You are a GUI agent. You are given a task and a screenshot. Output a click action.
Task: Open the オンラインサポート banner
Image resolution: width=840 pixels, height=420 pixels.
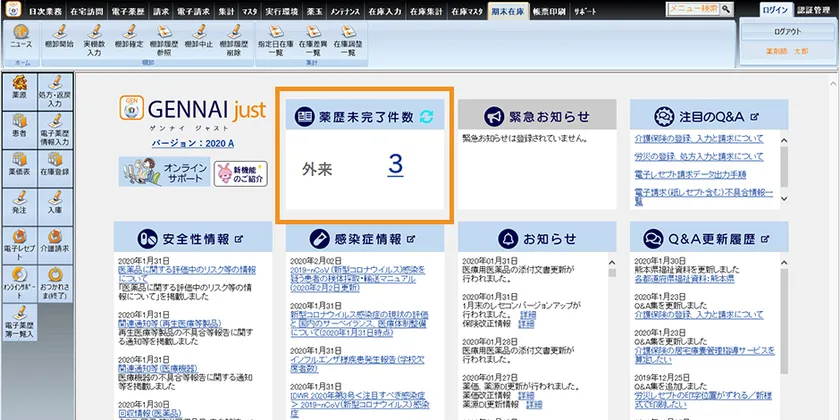(164, 172)
